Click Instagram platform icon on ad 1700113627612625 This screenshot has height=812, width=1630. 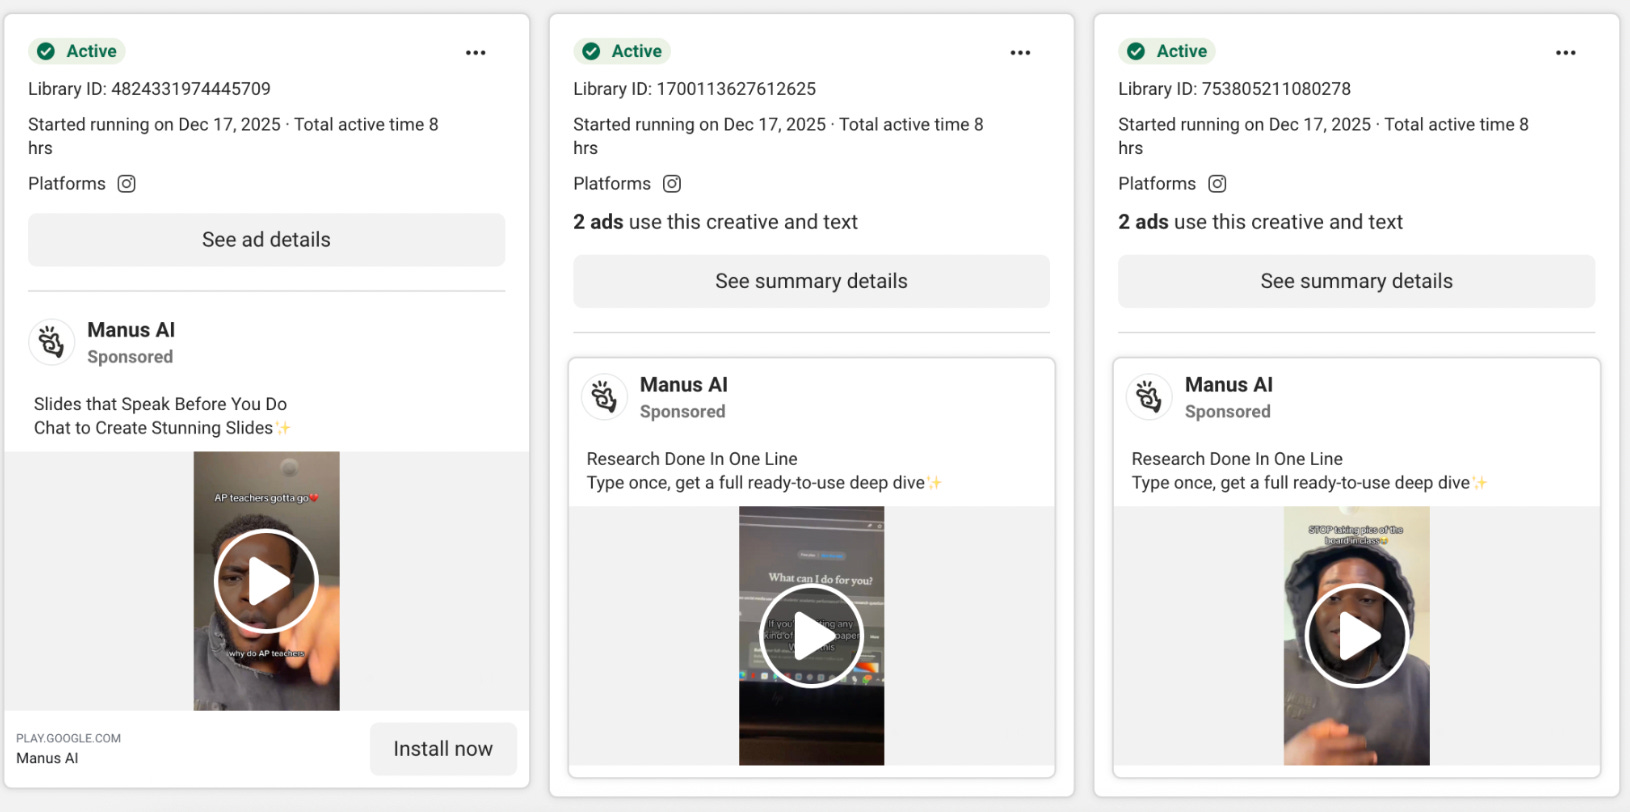point(672,184)
